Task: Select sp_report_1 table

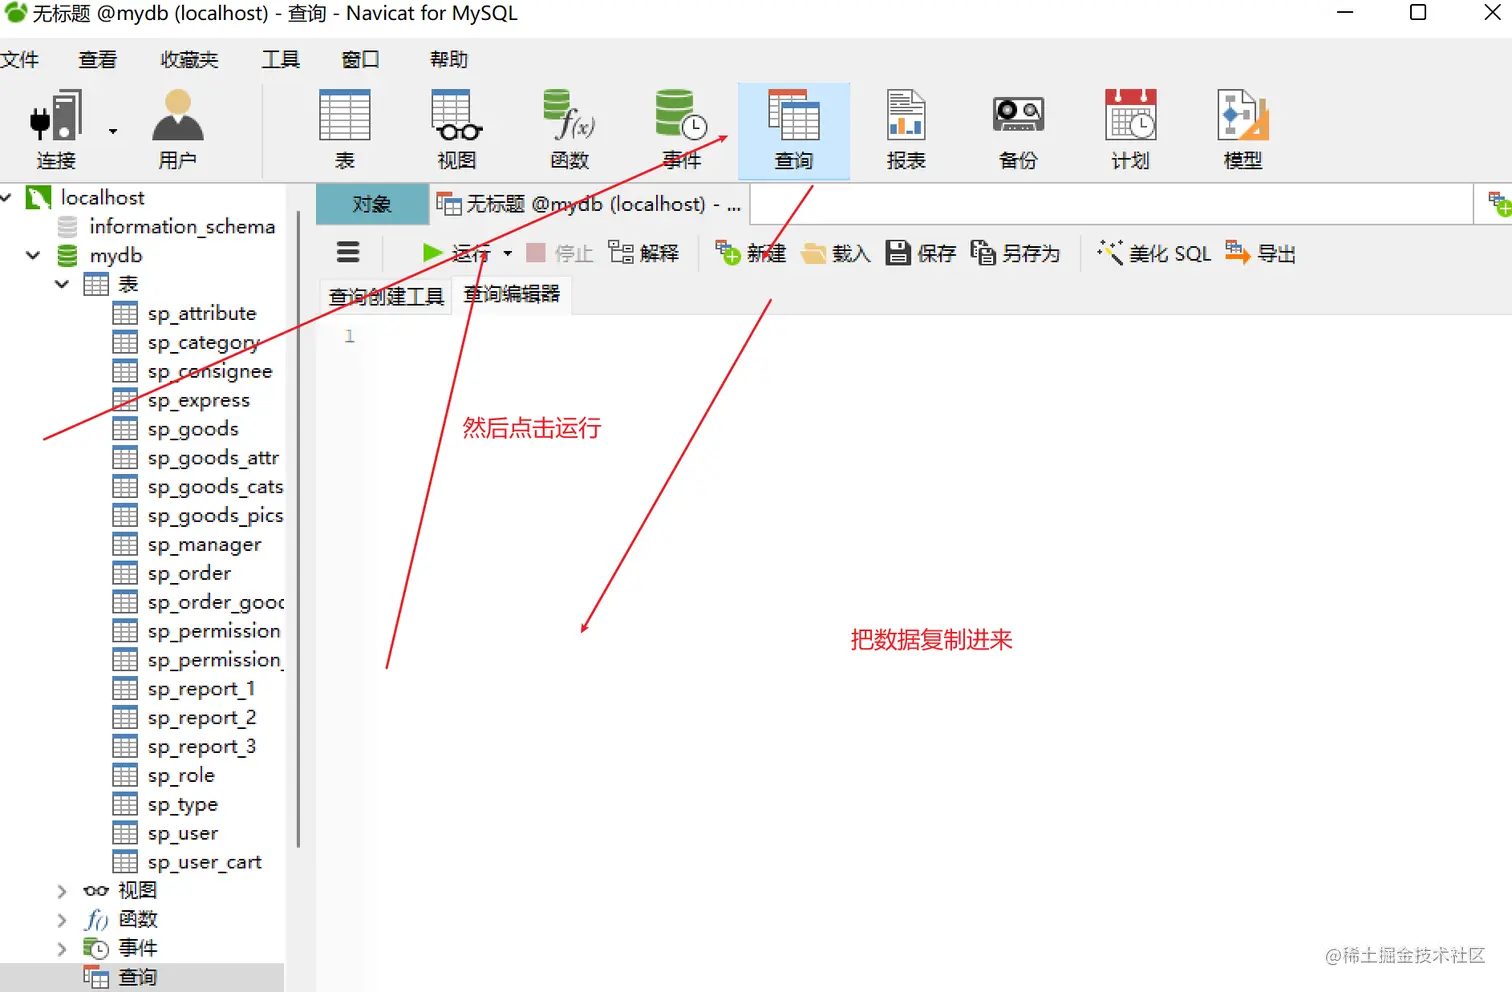Action: pyautogui.click(x=201, y=690)
